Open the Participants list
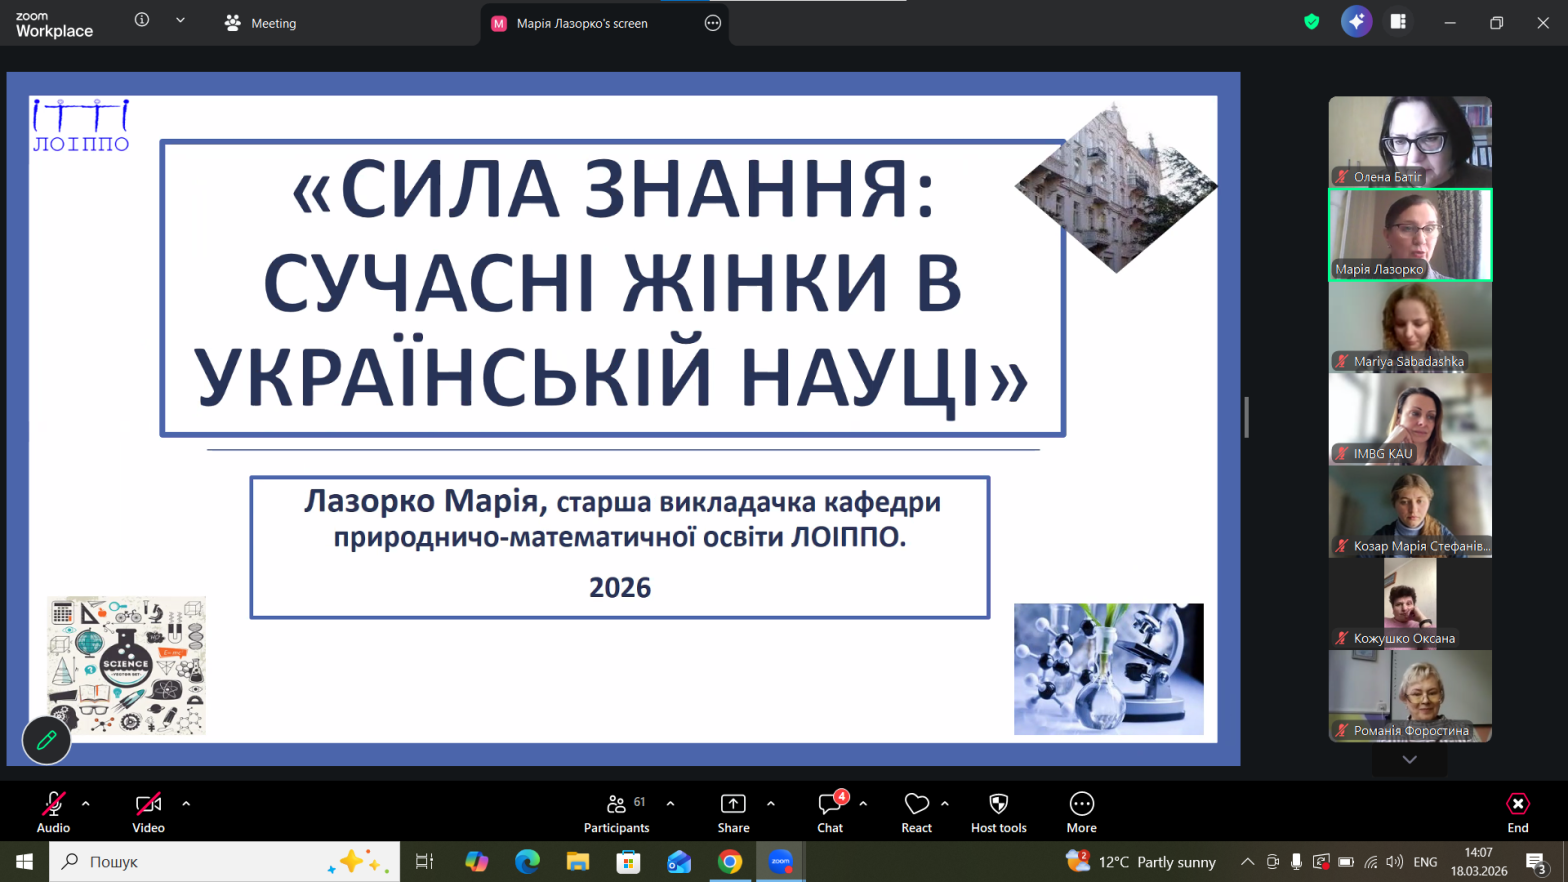The width and height of the screenshot is (1568, 882). (x=616, y=812)
